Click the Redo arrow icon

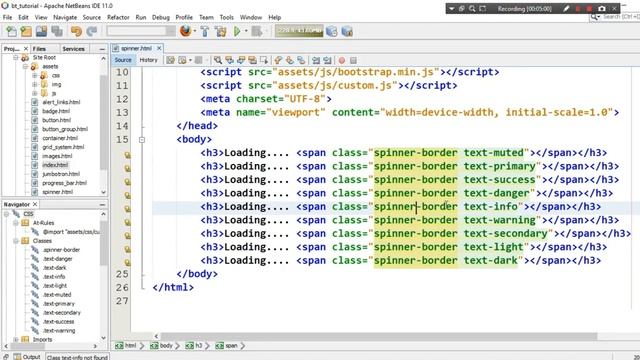click(92, 31)
